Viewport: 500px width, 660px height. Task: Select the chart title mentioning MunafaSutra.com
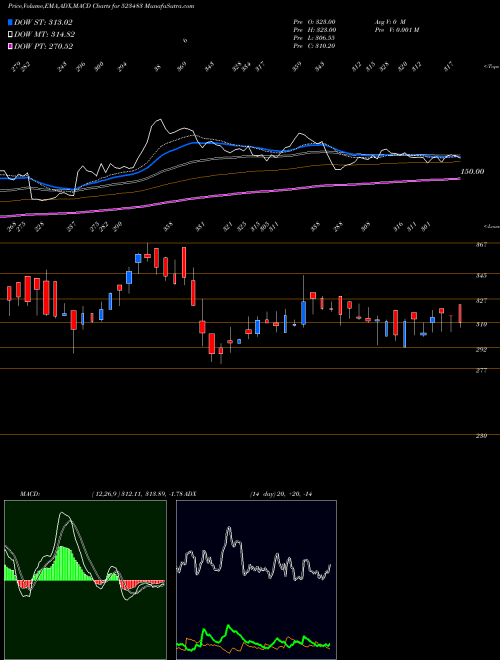[101, 6]
